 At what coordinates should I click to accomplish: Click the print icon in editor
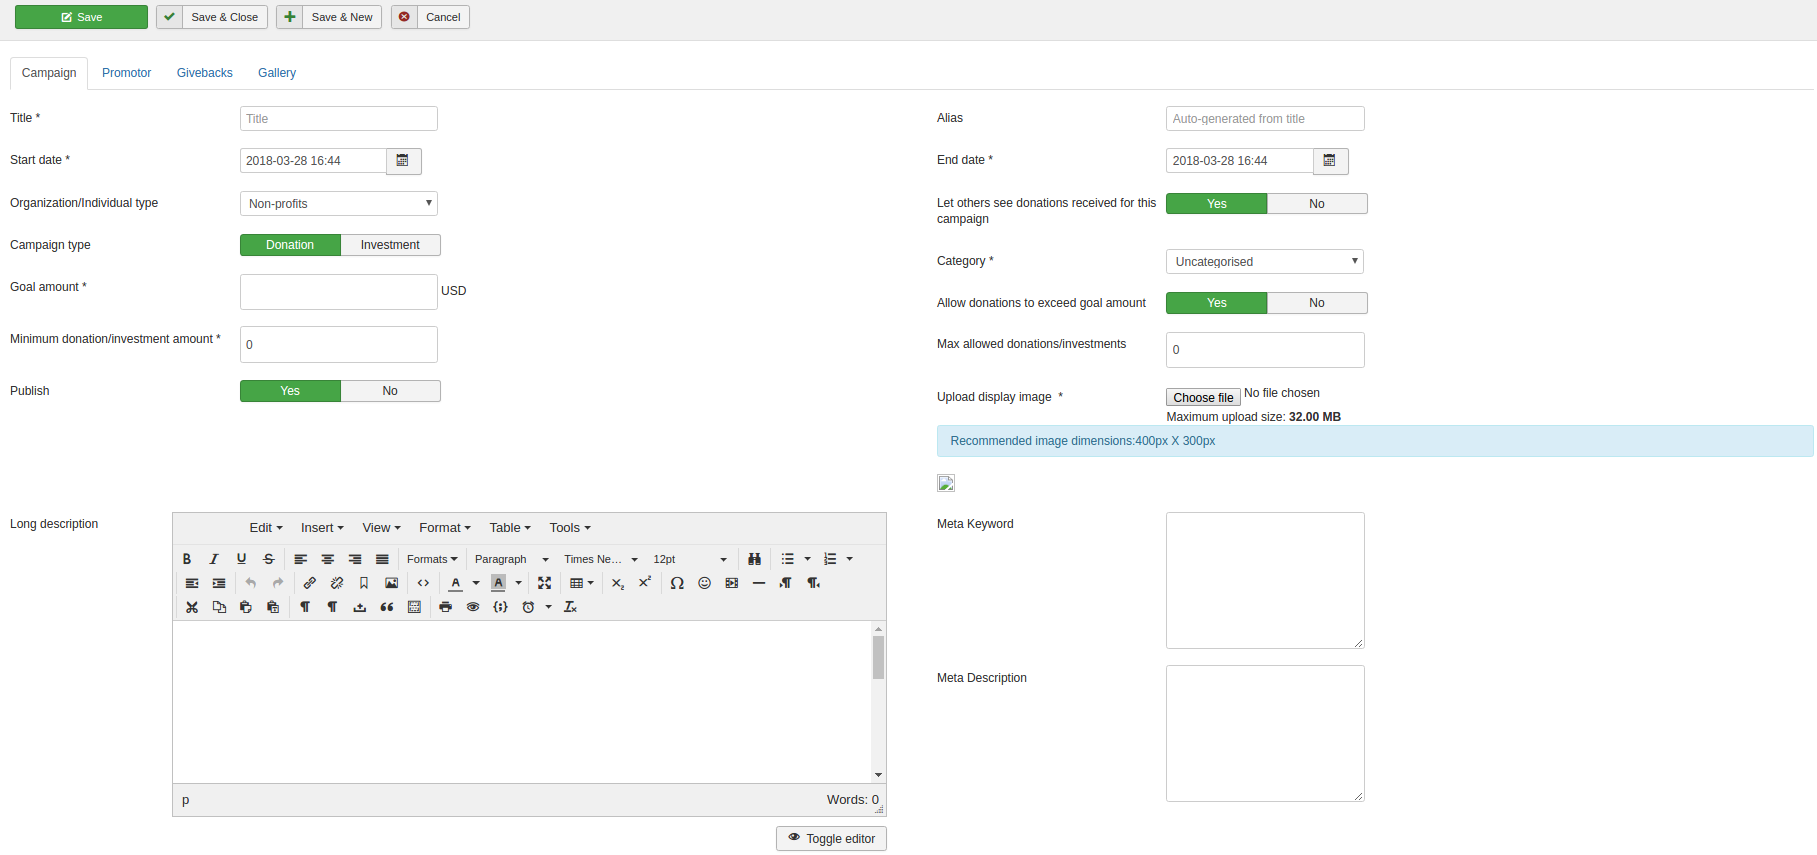point(446,607)
